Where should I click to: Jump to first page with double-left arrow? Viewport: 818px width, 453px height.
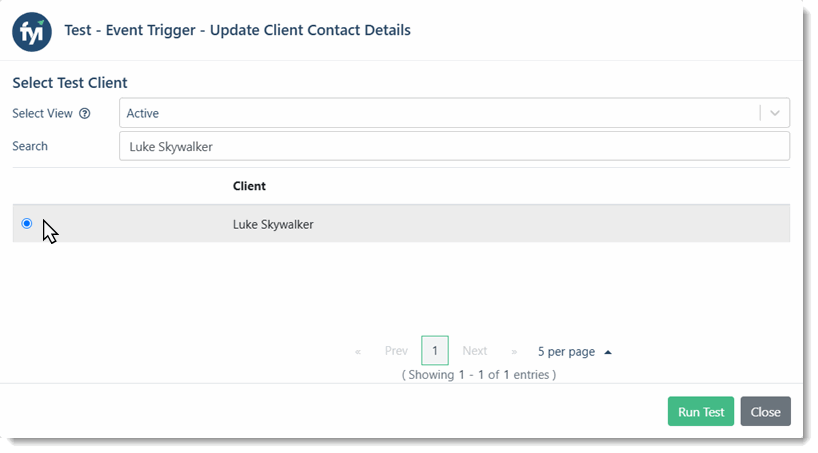click(358, 352)
